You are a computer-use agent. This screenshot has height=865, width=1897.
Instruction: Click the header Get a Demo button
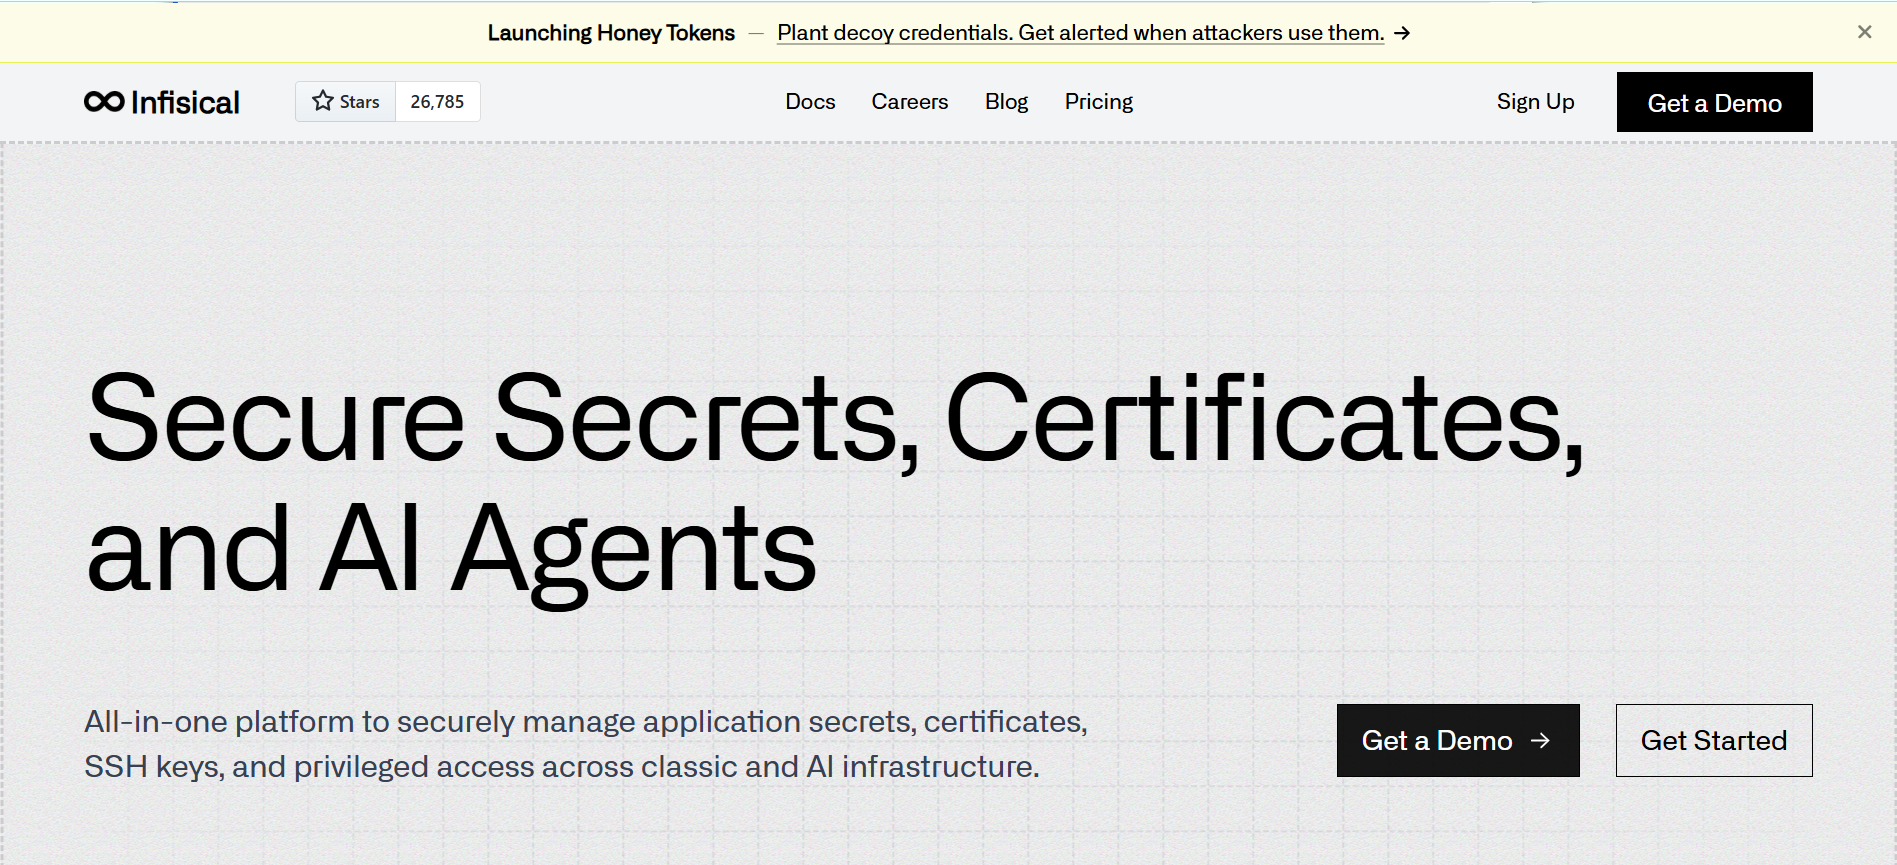[1714, 102]
